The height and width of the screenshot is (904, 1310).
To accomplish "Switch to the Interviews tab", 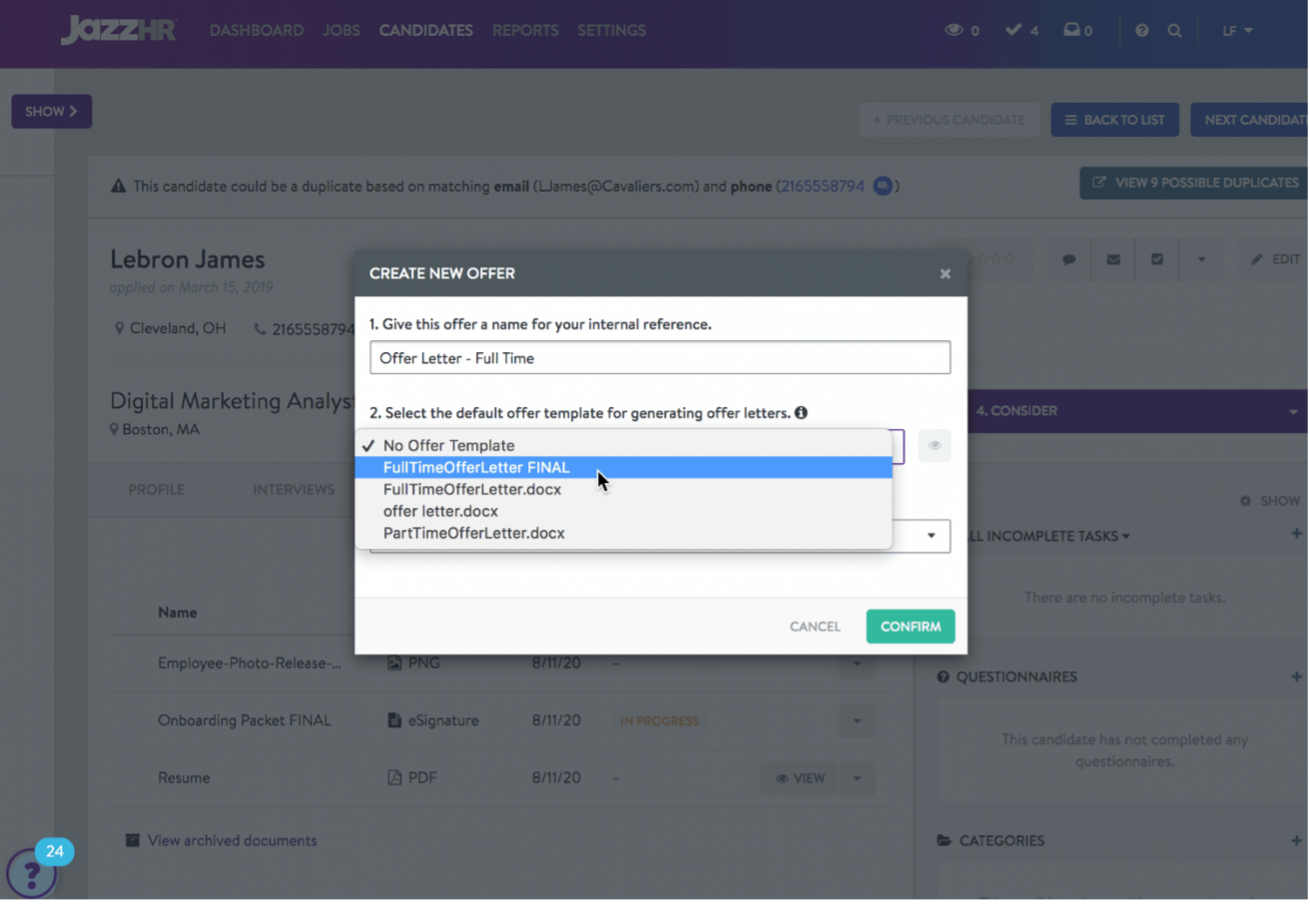I will 293,490.
